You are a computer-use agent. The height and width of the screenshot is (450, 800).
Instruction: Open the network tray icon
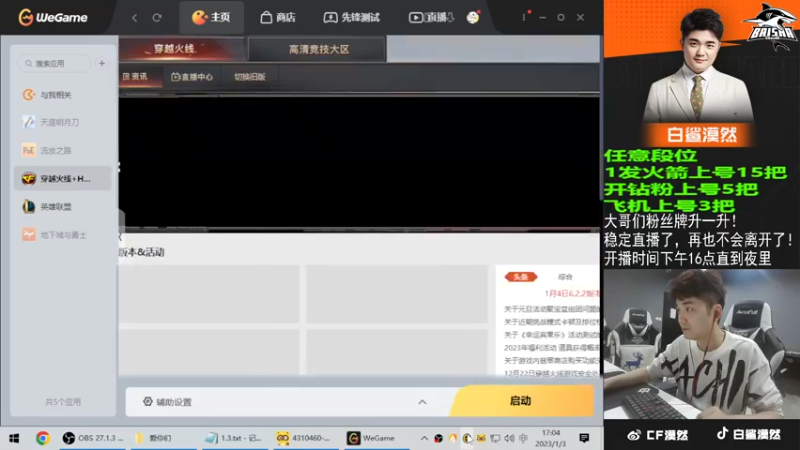pos(495,438)
